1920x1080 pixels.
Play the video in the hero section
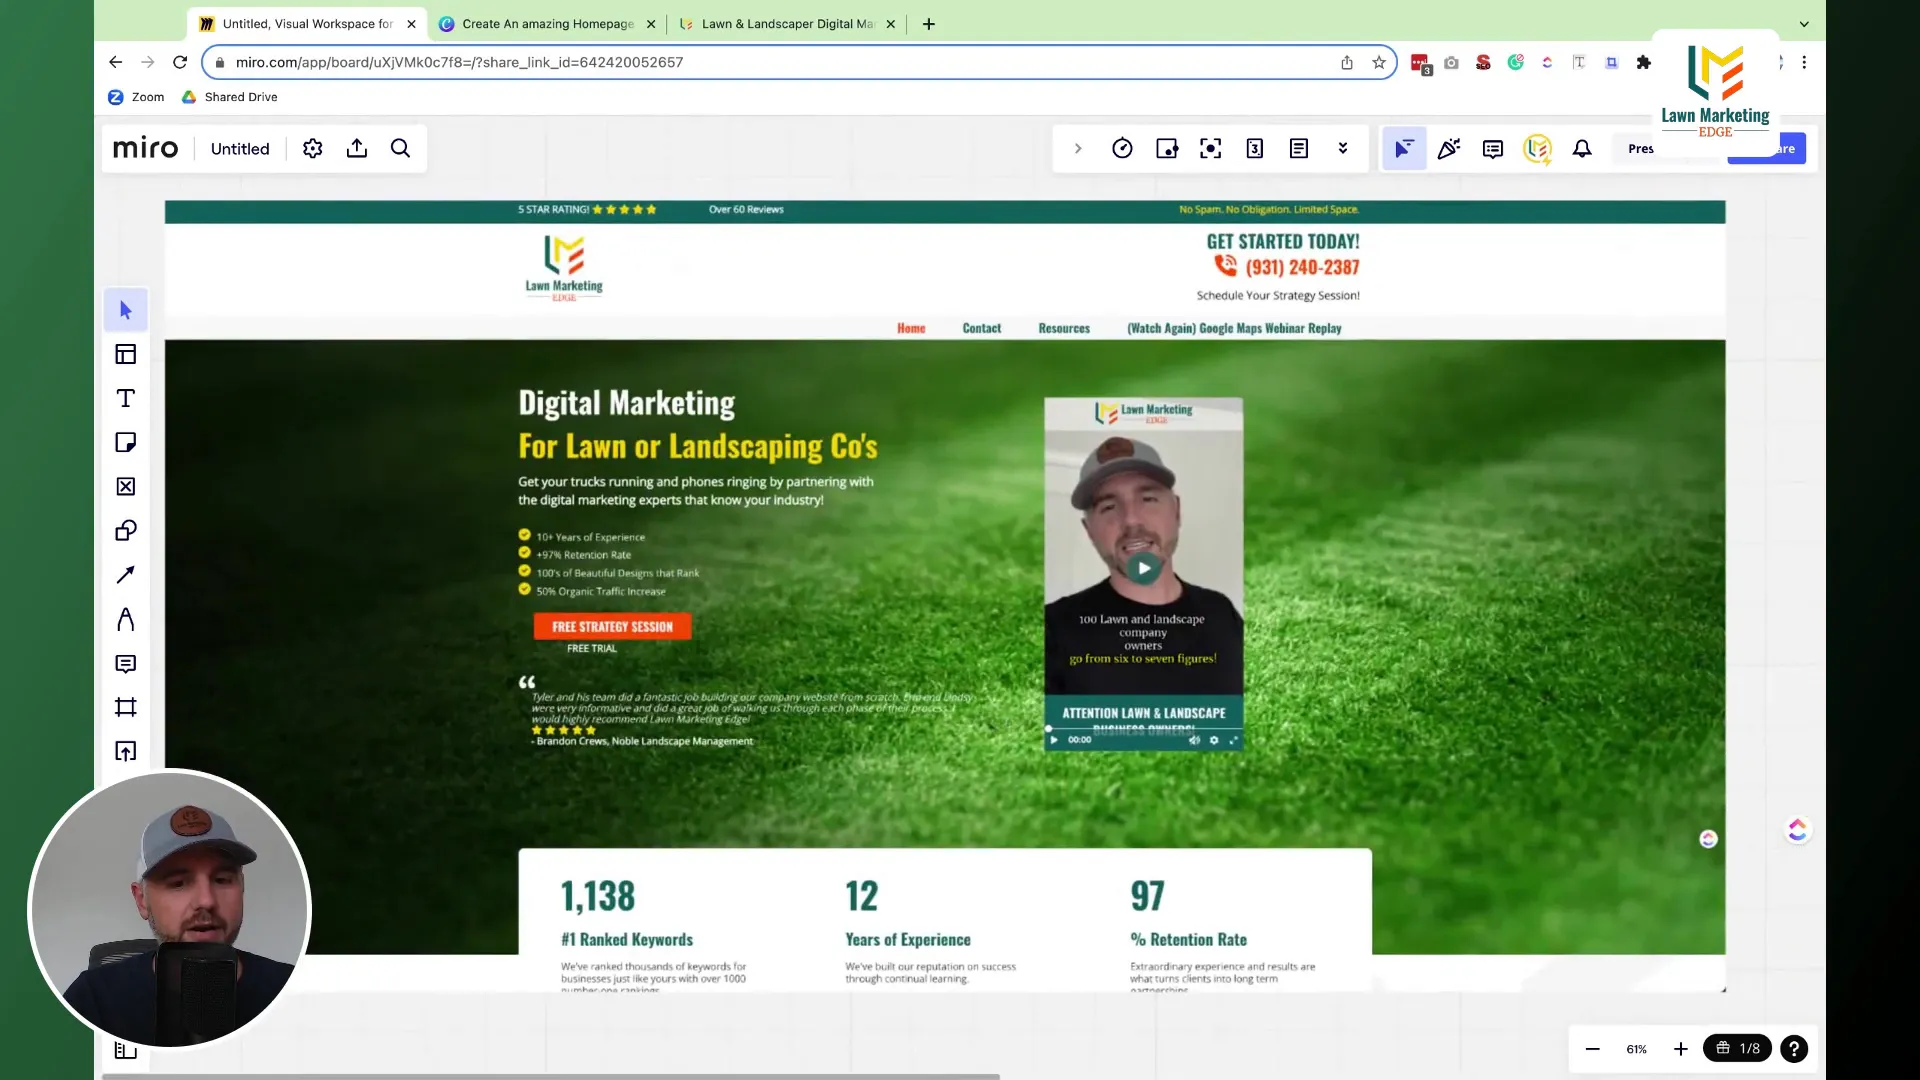(x=1143, y=568)
